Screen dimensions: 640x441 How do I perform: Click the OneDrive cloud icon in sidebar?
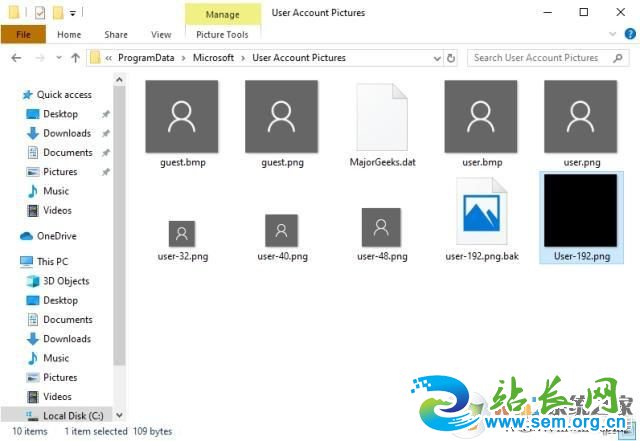click(27, 236)
